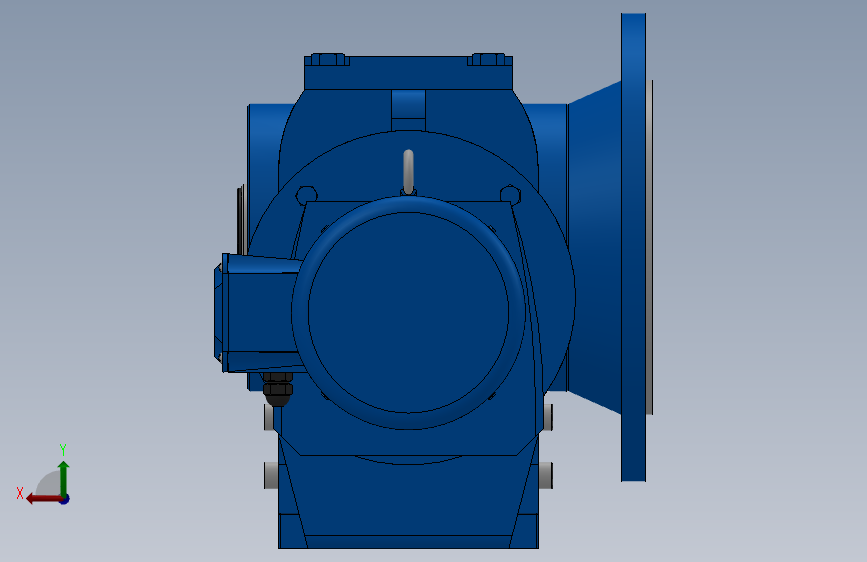The width and height of the screenshot is (867, 562).
Task: Select the circular motor fan cover face
Action: (x=408, y=313)
